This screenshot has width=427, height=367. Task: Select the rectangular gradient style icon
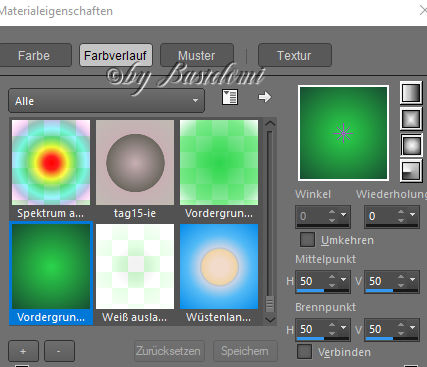tap(411, 119)
